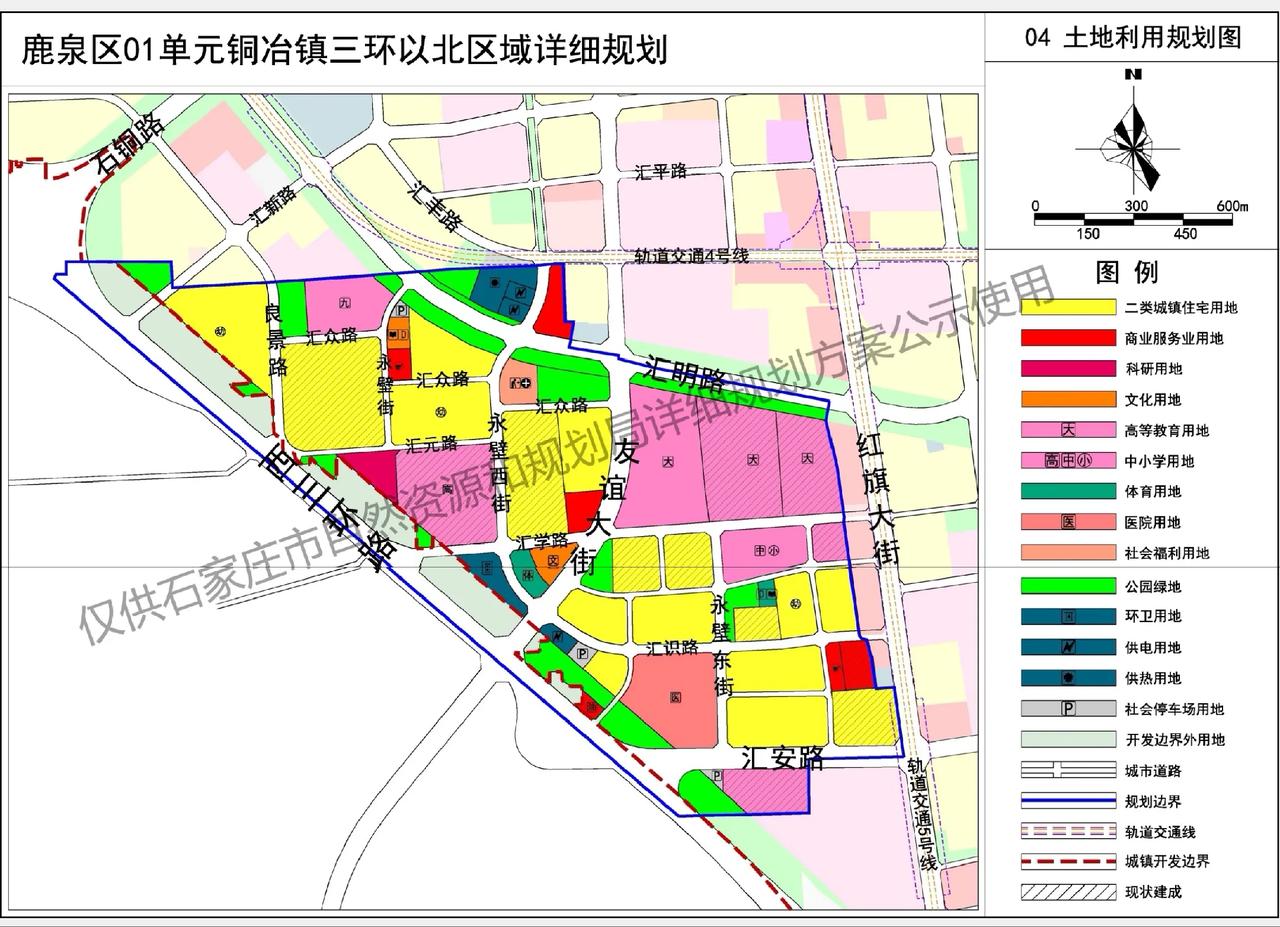
Task: Click the 社会停车场用地 P legend symbol
Action: pyautogui.click(x=1068, y=708)
